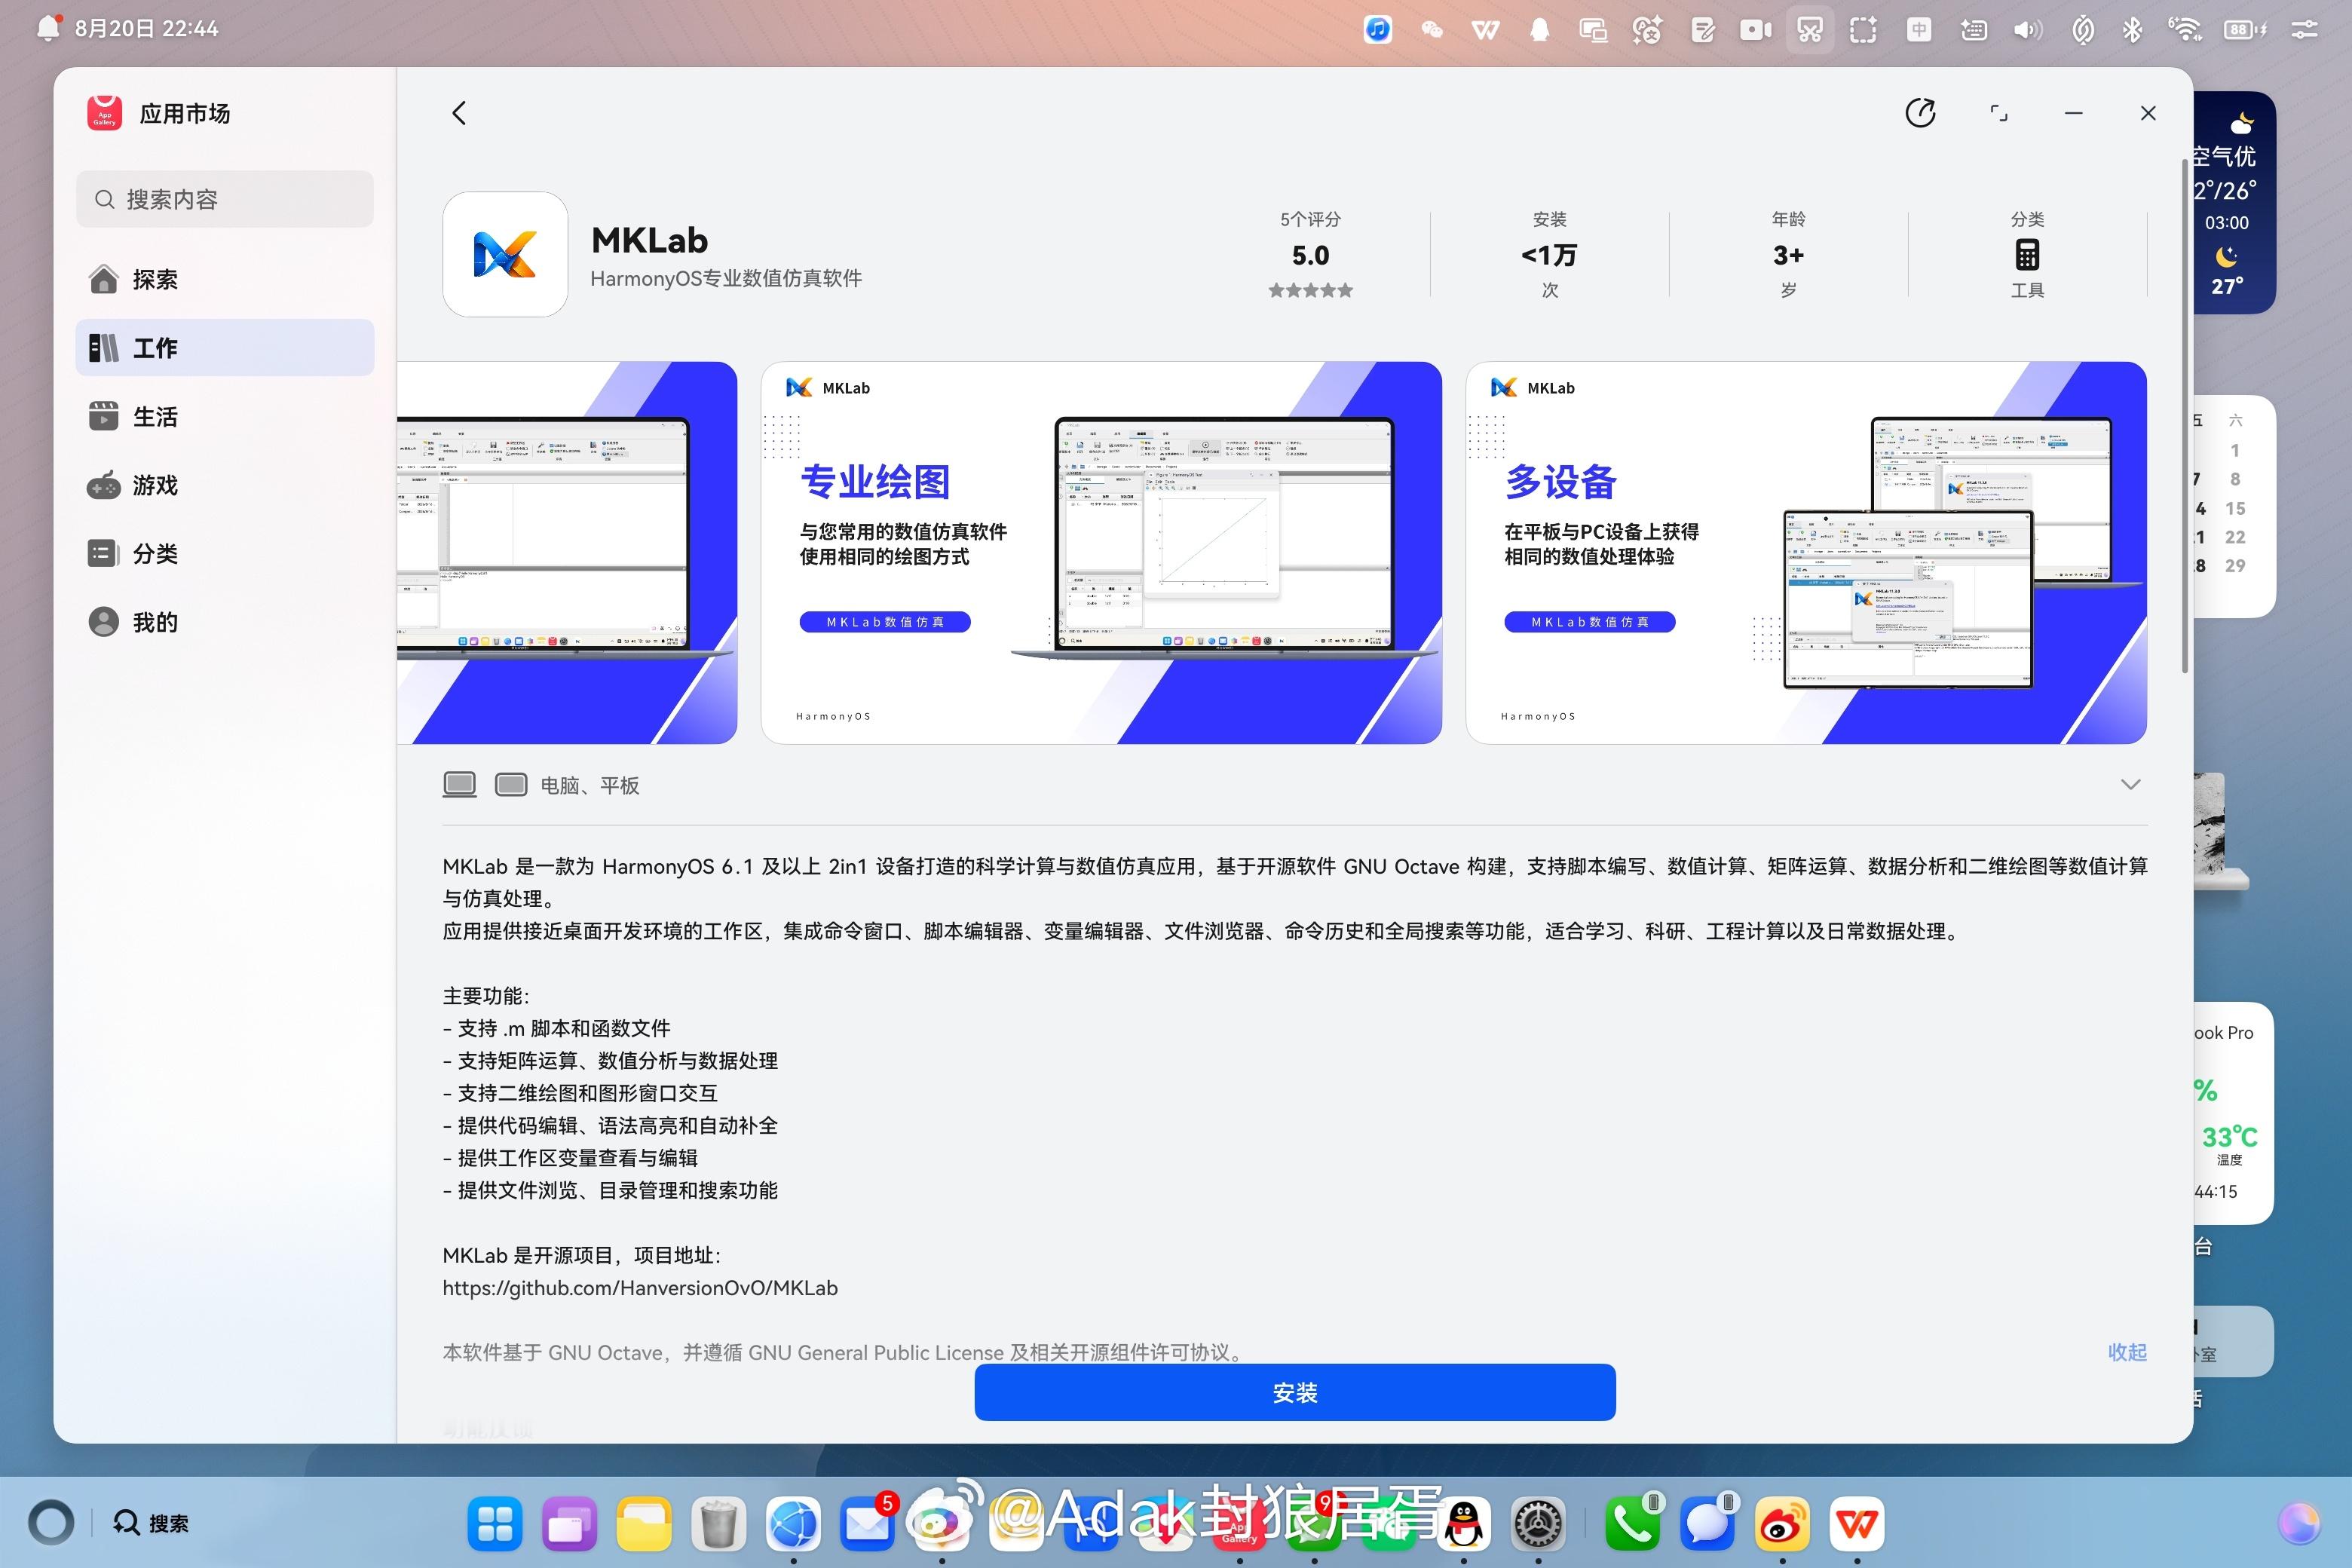Screen dimensions: 2352x1568
Task: Open the MKLab GitHub project link
Action: pos(640,1288)
